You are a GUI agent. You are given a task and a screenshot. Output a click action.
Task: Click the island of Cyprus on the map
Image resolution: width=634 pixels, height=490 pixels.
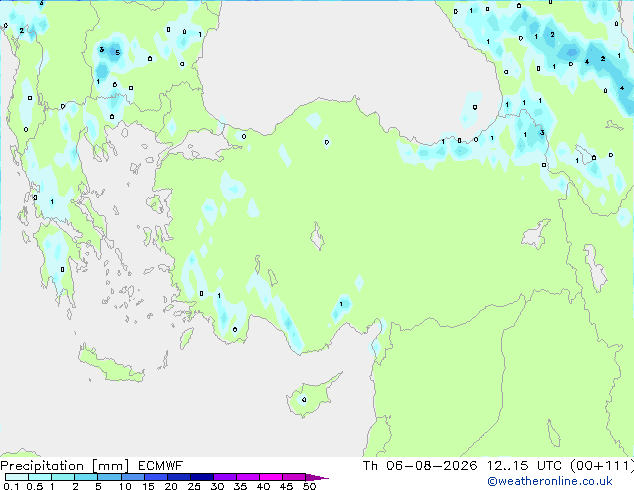312,396
